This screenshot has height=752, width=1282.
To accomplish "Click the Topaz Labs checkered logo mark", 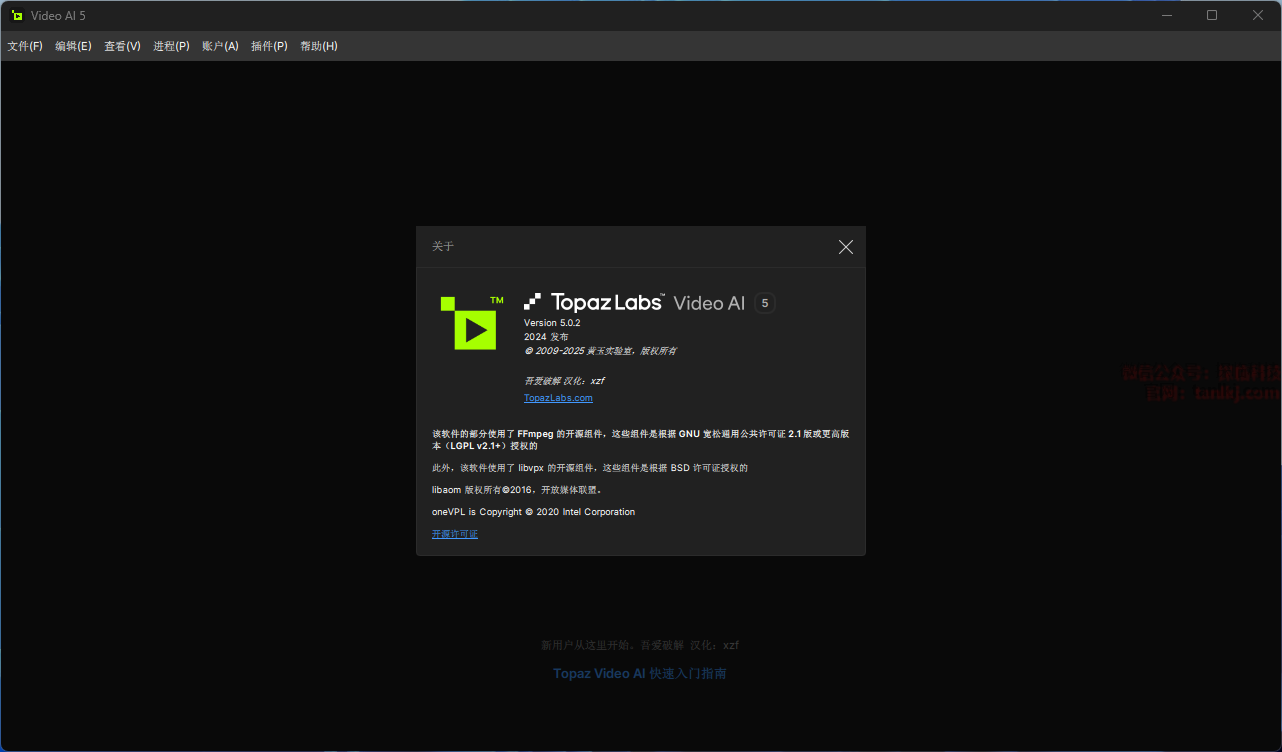I will coord(533,302).
